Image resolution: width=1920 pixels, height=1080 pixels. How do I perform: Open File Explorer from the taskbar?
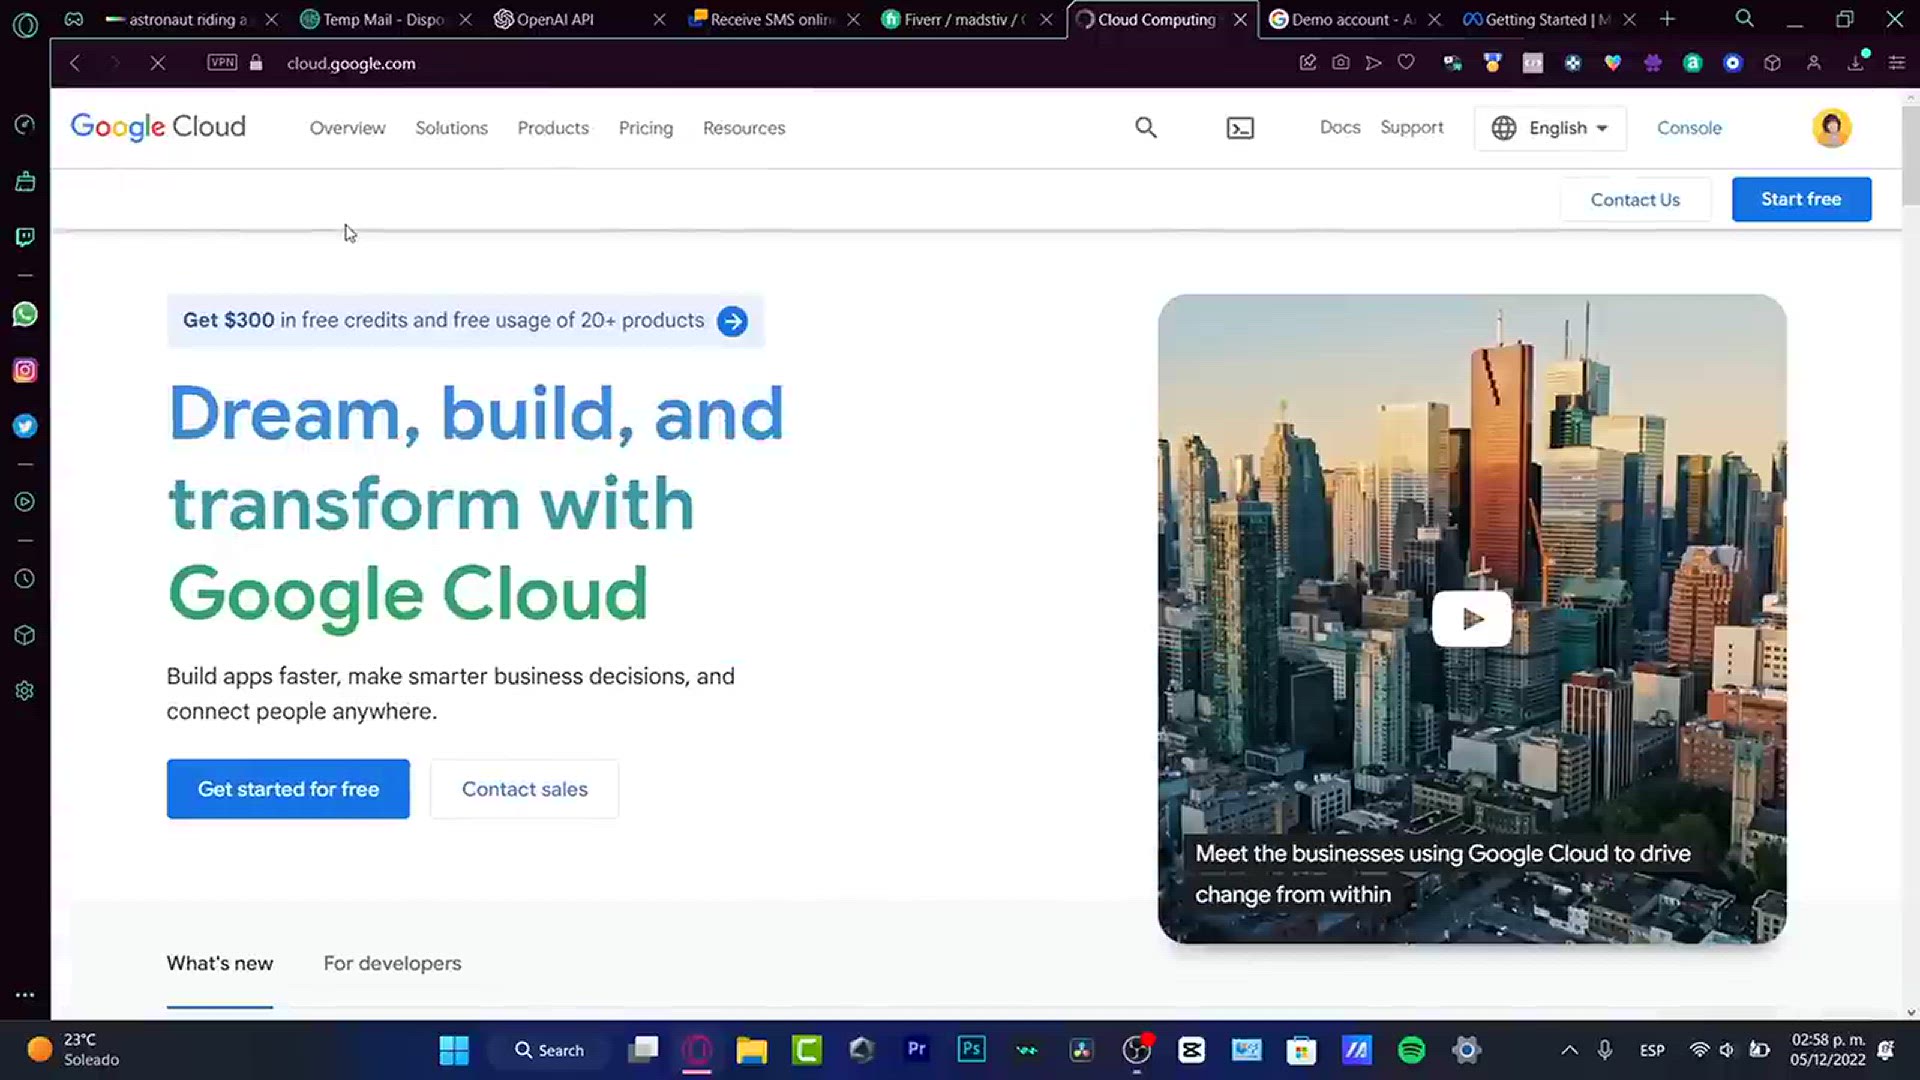click(751, 1050)
